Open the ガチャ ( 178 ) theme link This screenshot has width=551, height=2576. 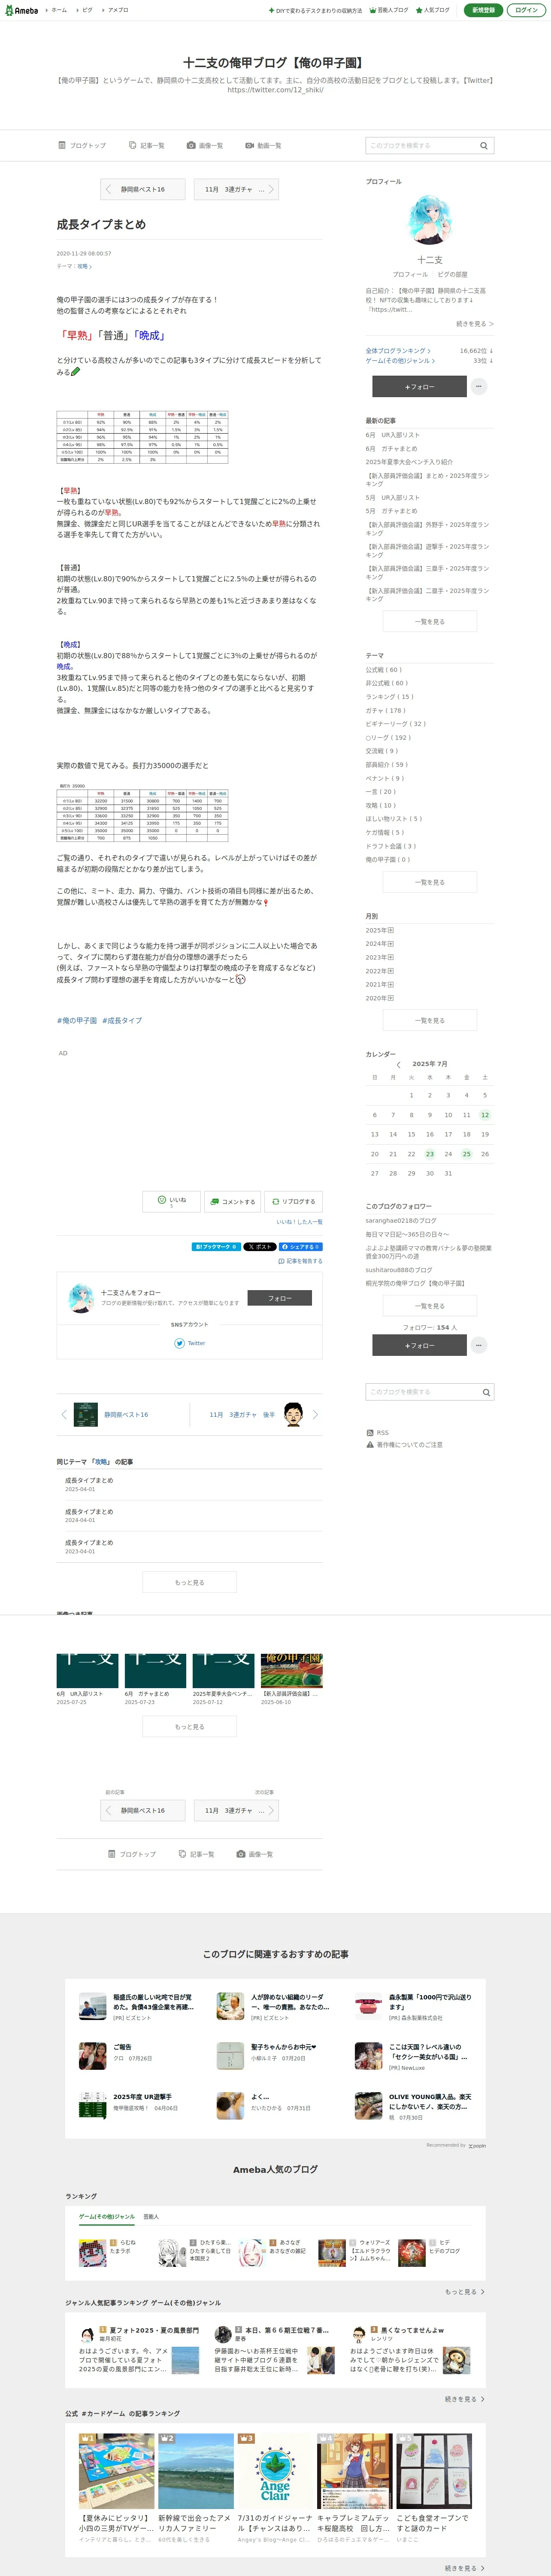[386, 710]
